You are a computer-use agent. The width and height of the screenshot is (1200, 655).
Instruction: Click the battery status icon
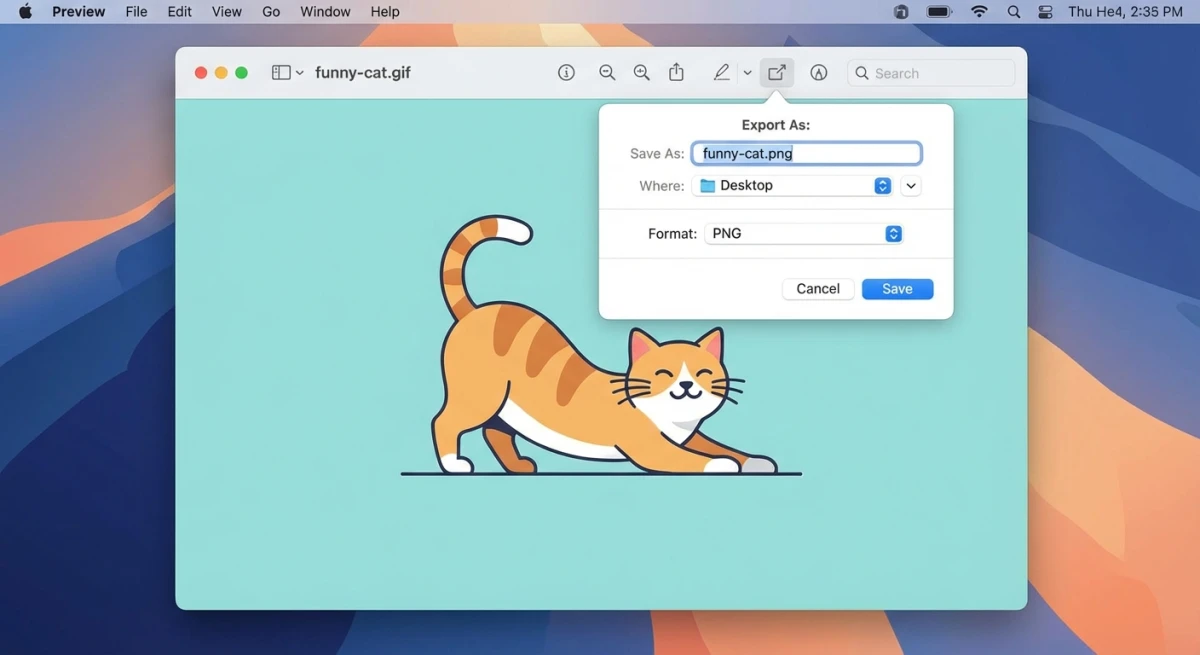click(x=939, y=12)
